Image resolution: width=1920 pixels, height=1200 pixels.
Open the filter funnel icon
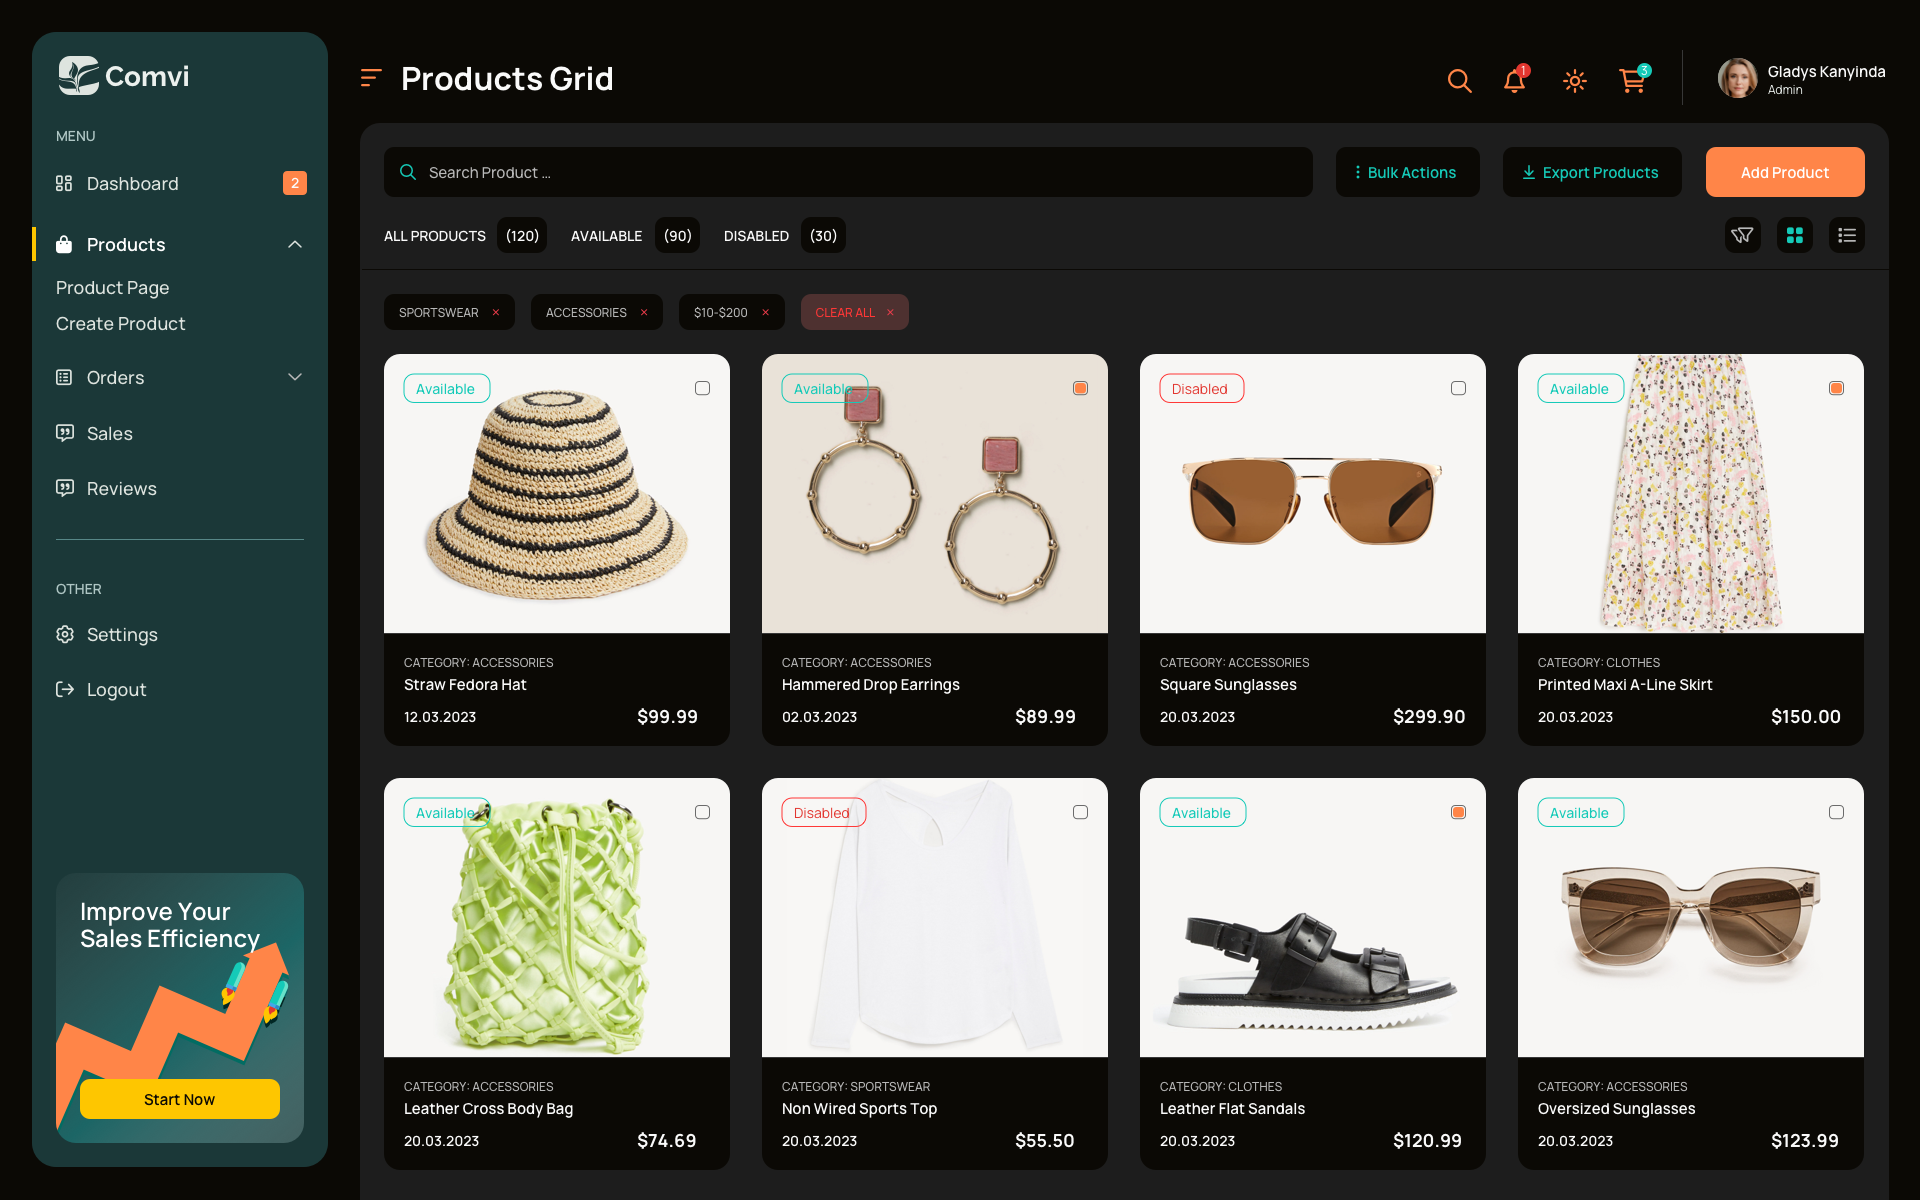click(1742, 235)
